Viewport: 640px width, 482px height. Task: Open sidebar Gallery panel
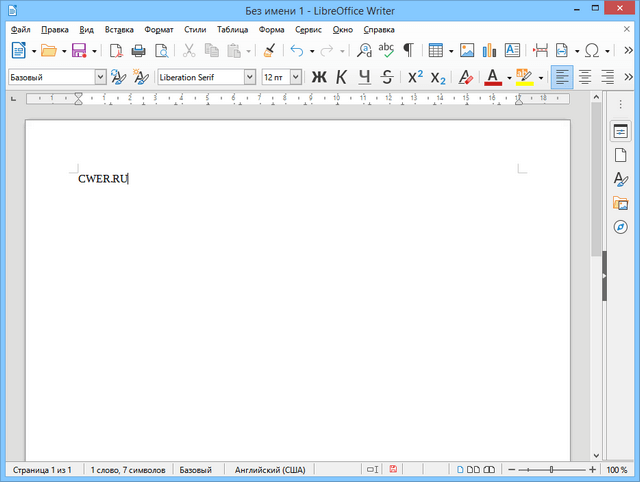click(x=620, y=203)
